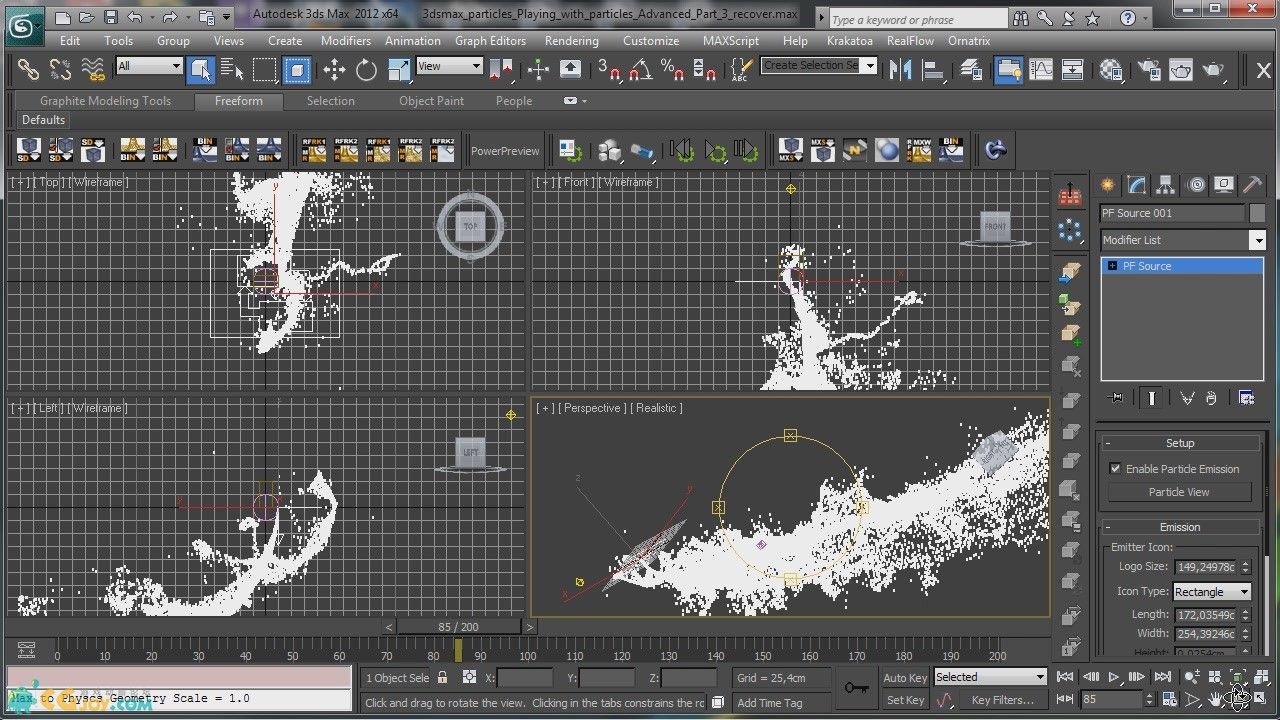Open the Utilities hammer panel tab
Image resolution: width=1280 pixels, height=720 pixels.
click(1252, 185)
